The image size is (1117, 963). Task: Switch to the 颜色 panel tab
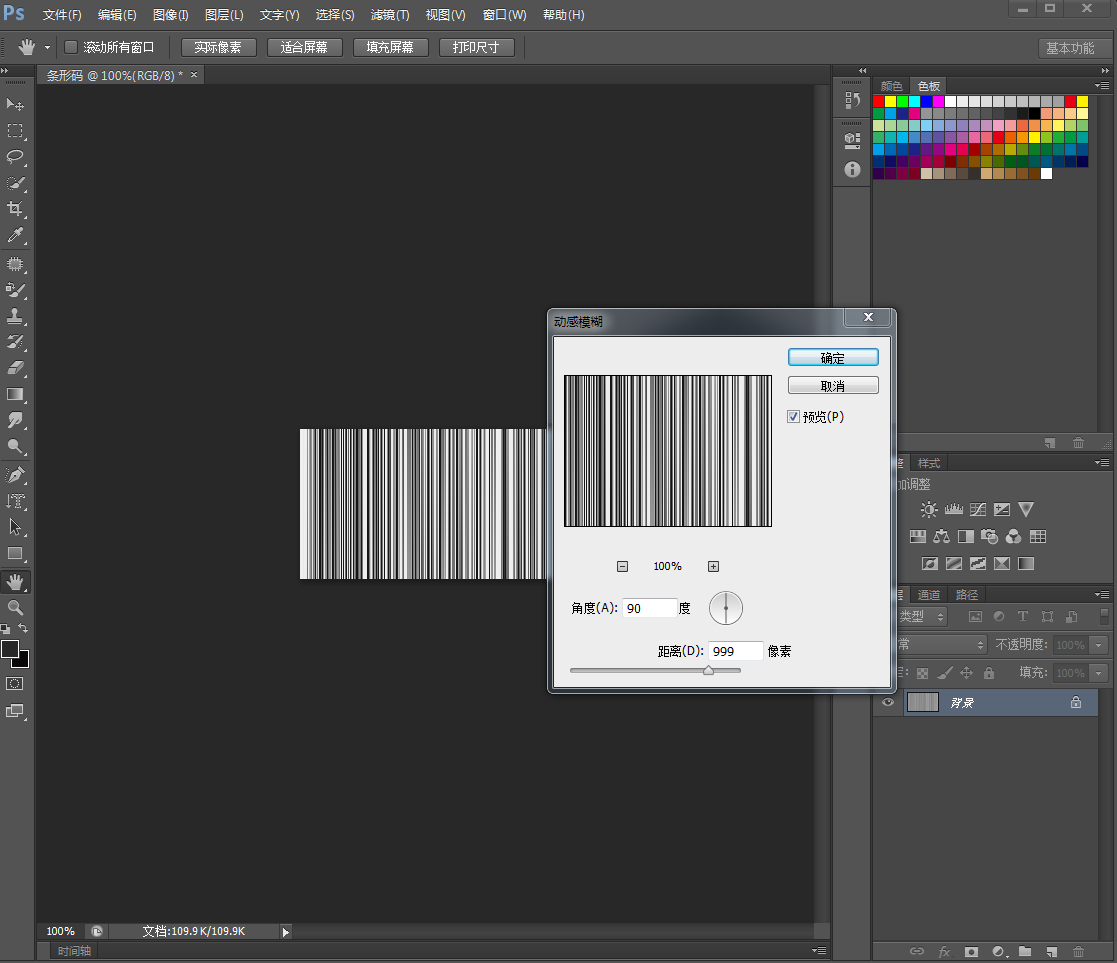tap(891, 87)
